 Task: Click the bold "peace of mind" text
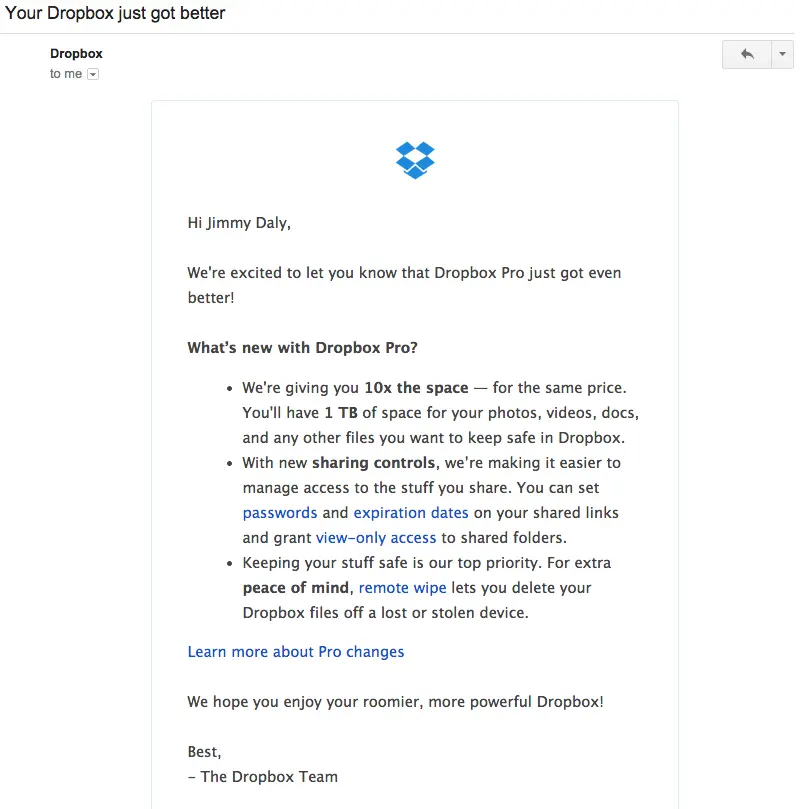[x=296, y=587]
